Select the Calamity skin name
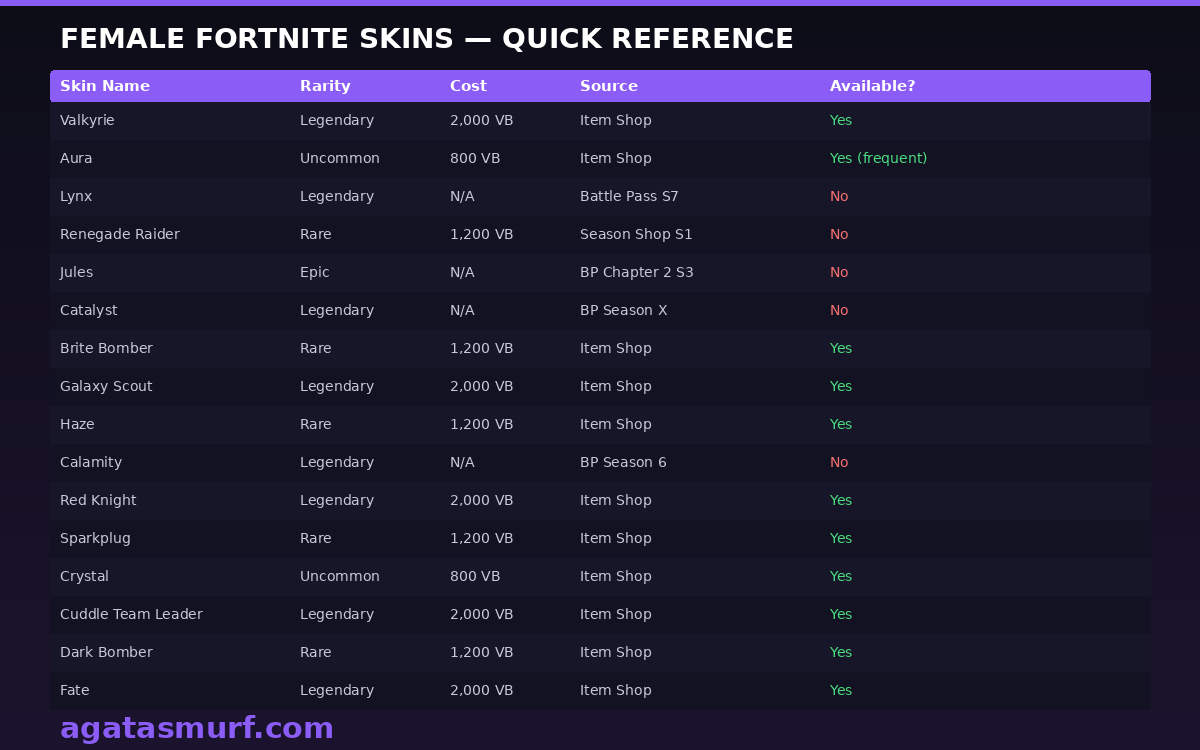This screenshot has width=1200, height=750. point(91,462)
